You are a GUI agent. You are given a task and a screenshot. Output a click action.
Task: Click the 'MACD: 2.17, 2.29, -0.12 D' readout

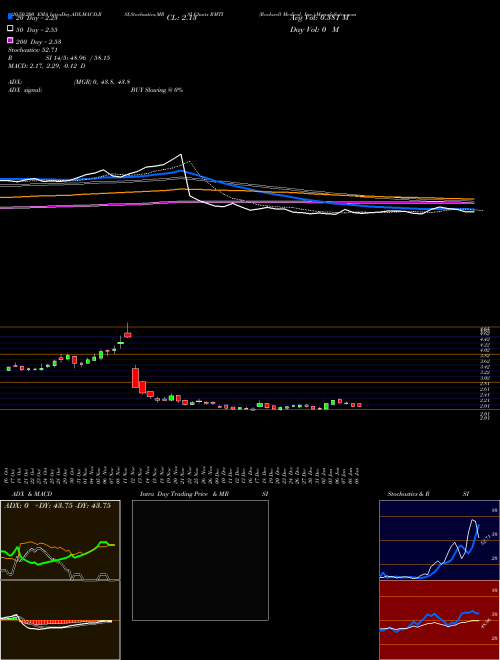[47, 66]
